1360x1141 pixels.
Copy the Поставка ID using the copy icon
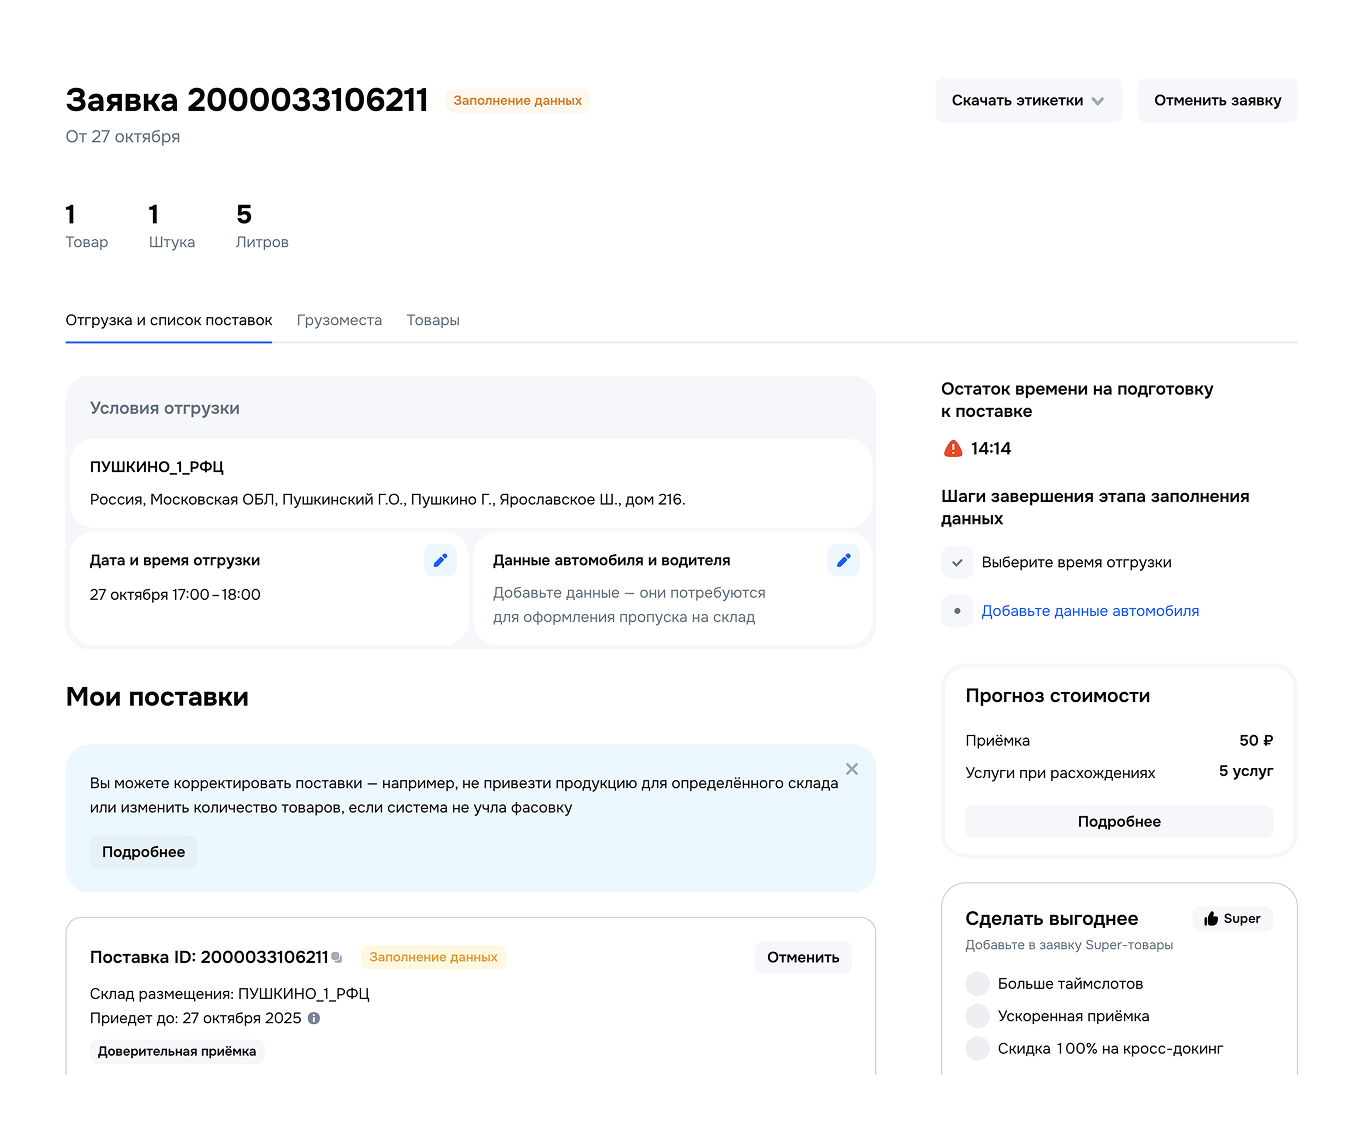point(337,956)
